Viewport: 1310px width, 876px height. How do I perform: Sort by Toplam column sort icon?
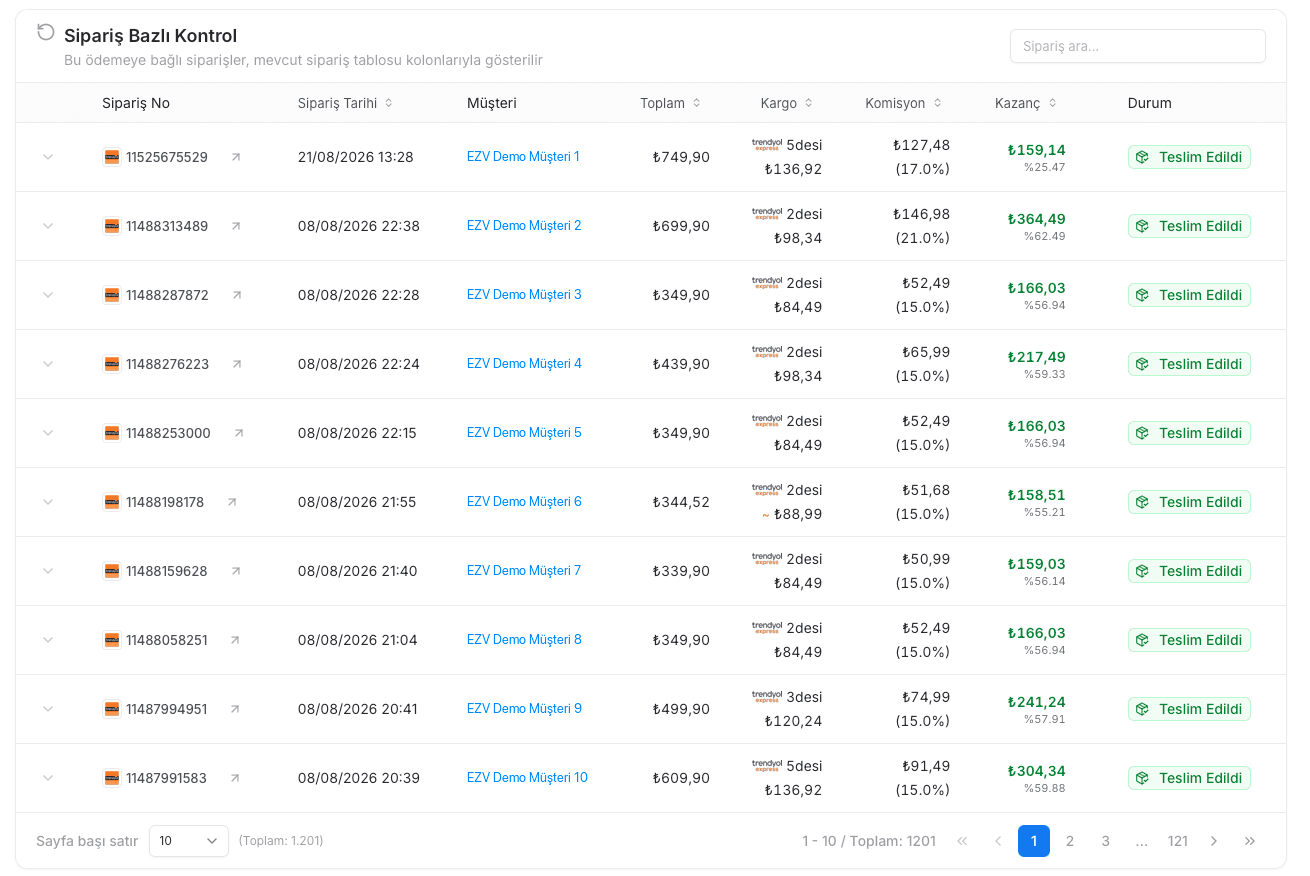click(697, 103)
